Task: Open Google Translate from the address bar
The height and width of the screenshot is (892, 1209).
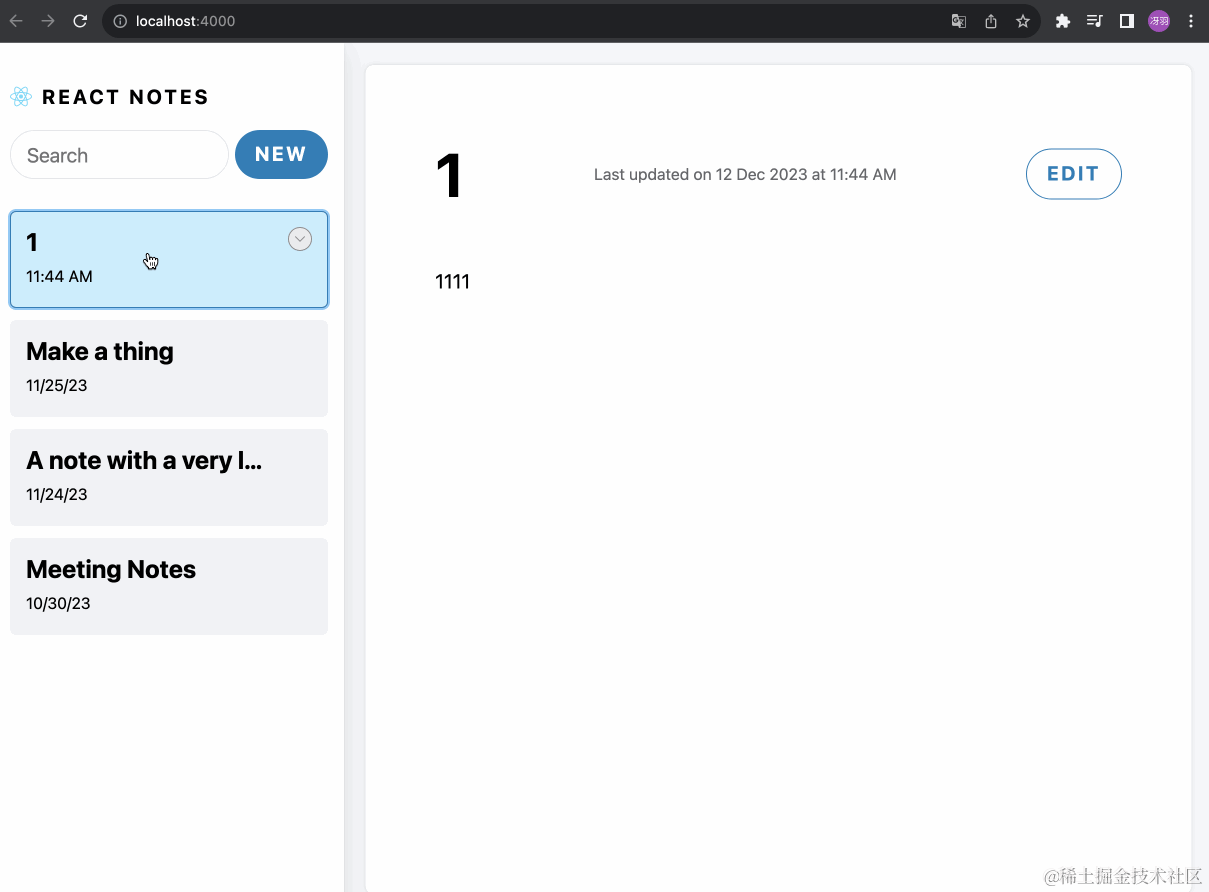Action: 958,20
